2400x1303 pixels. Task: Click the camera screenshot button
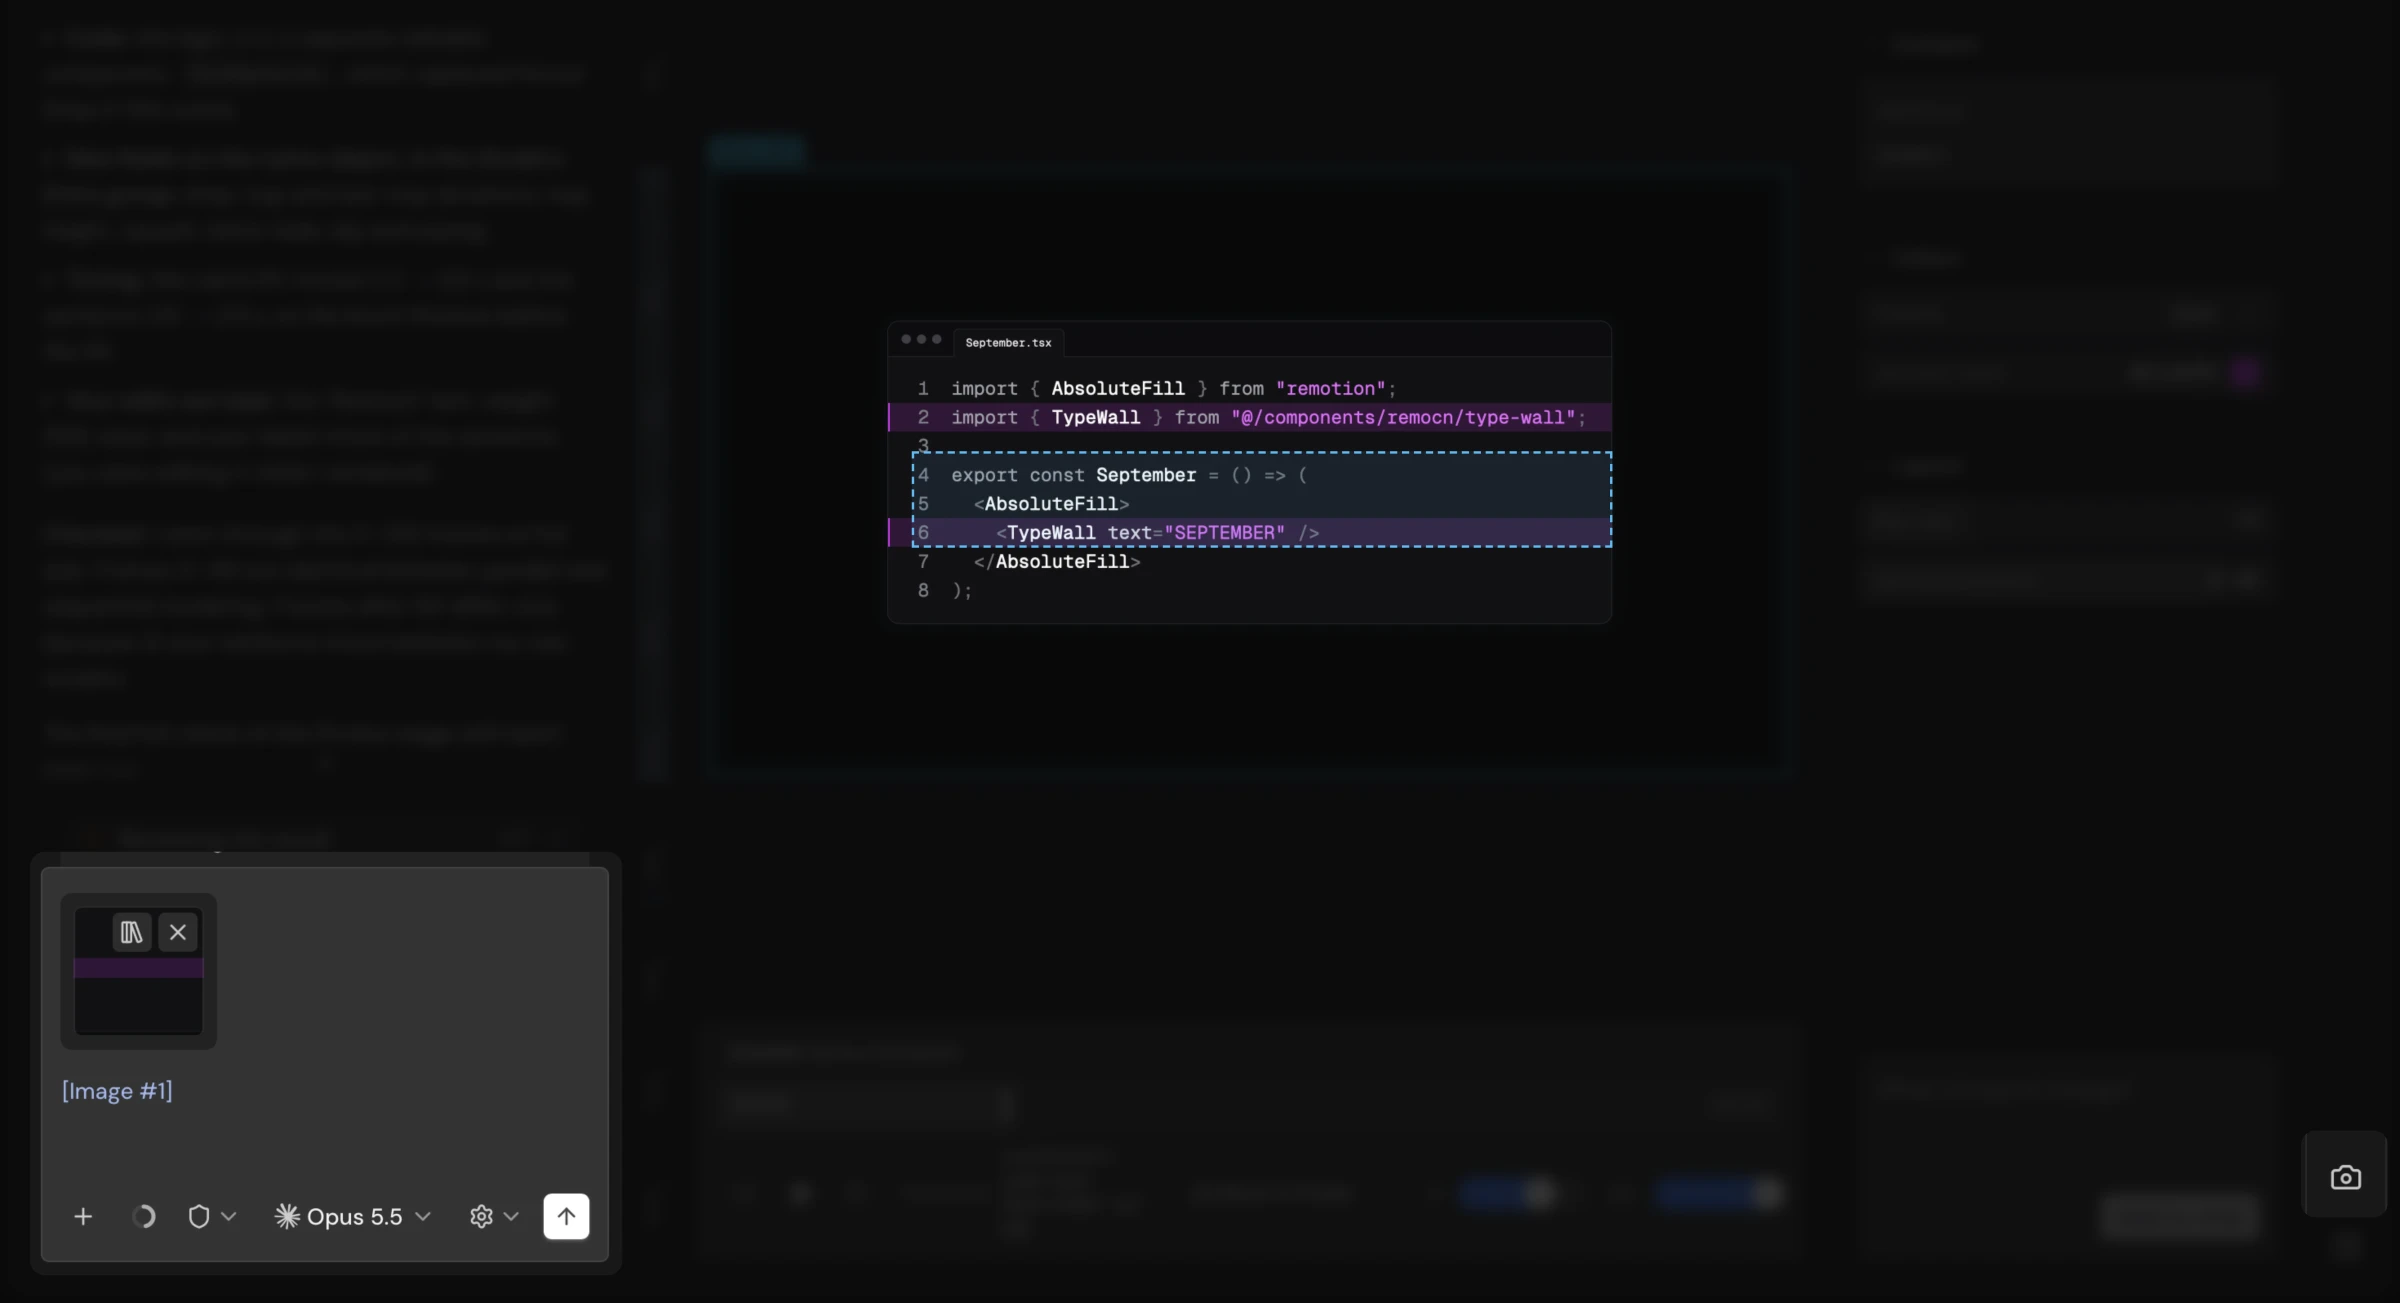(2345, 1177)
